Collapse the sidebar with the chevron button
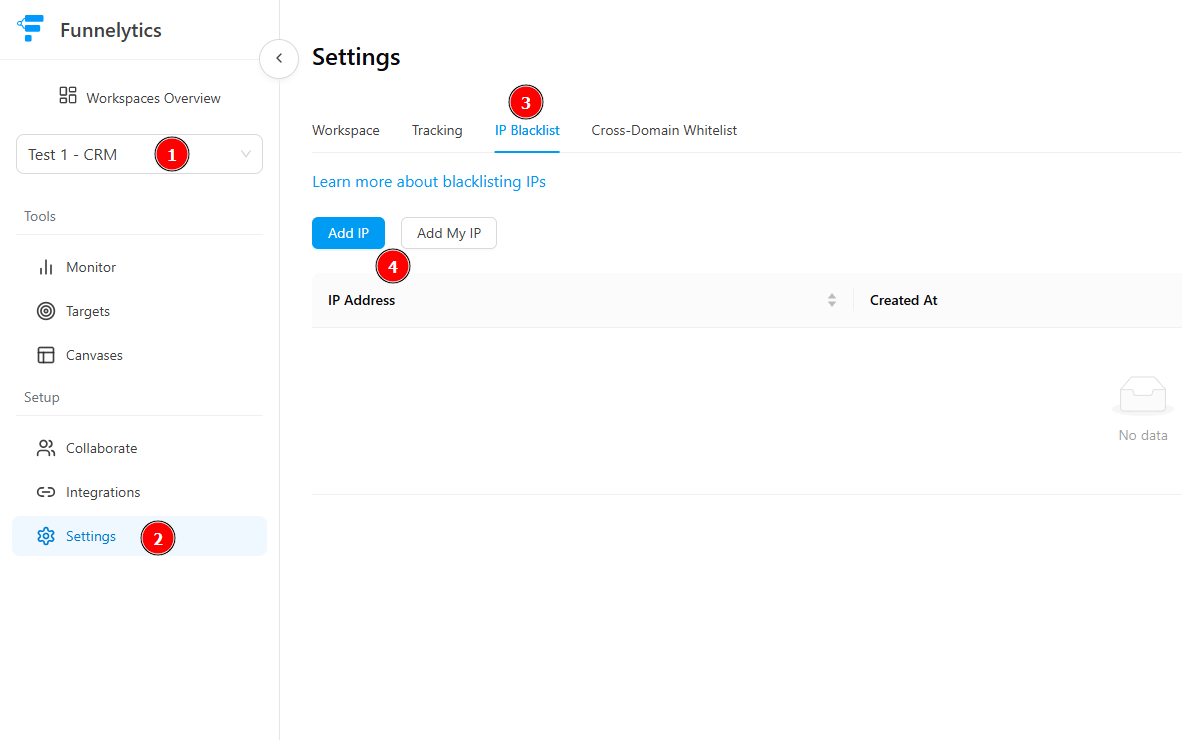 (x=279, y=58)
